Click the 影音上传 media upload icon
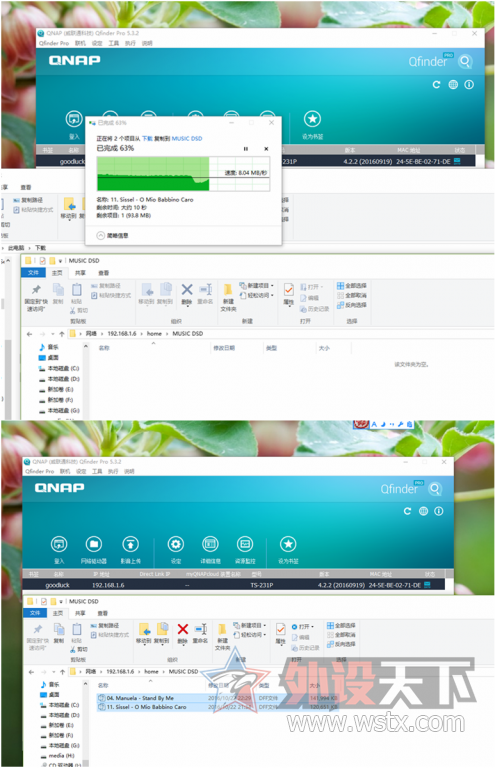Viewport: 495px width, 768px height. [130, 544]
